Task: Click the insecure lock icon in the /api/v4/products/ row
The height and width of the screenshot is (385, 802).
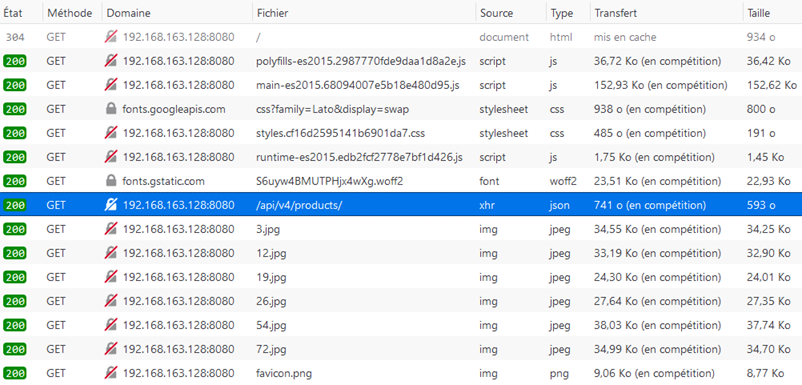Action: pos(111,205)
